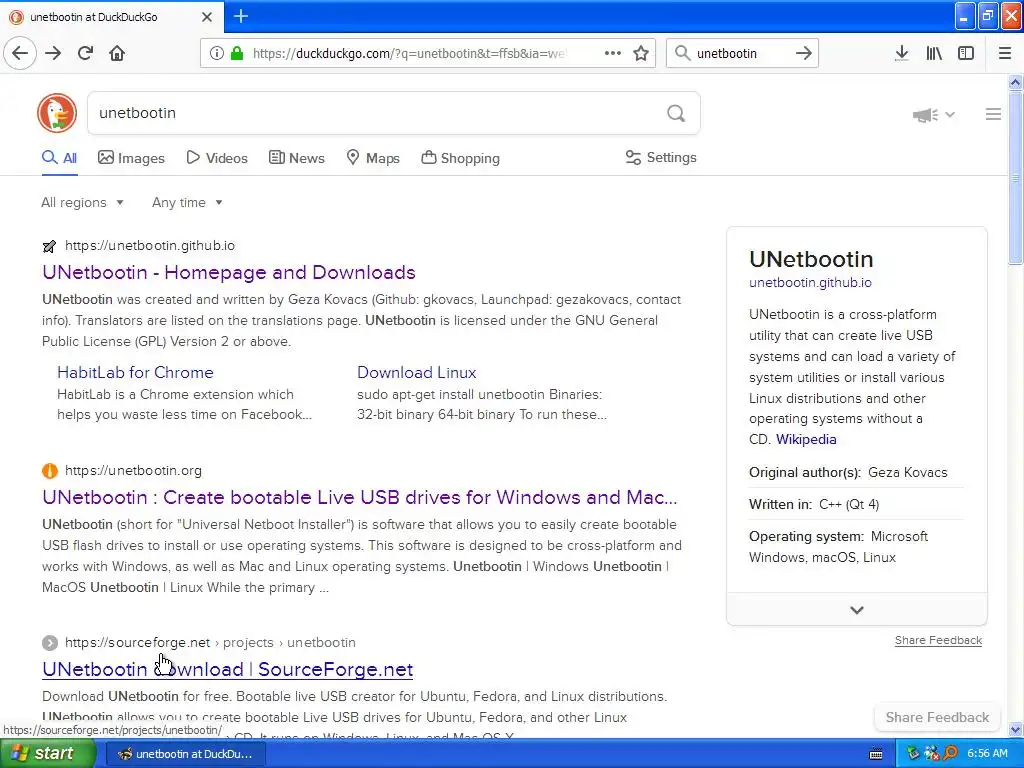
Task: Select the unetbootin at DuckDu... taskbar button
Action: (x=185, y=754)
